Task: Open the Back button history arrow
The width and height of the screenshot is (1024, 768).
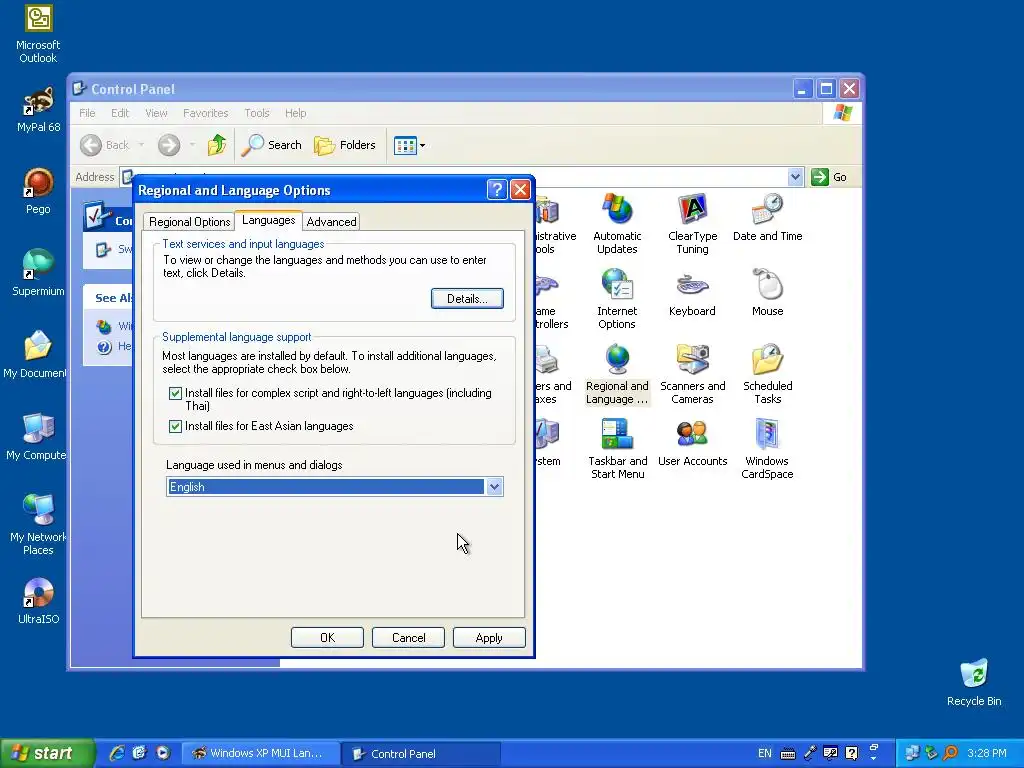Action: tap(141, 145)
